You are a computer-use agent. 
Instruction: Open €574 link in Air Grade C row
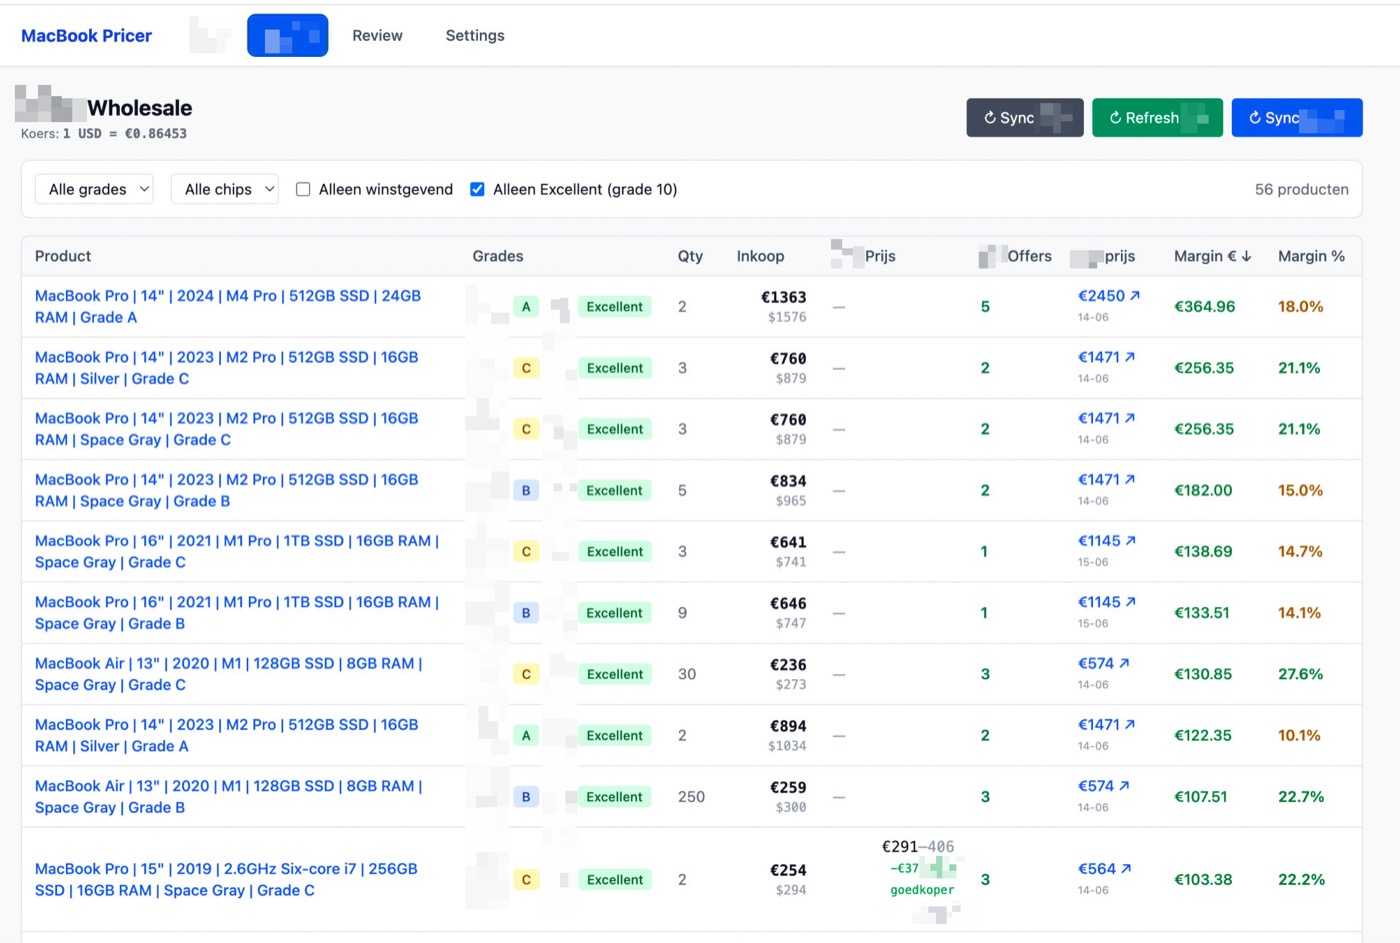point(1104,663)
